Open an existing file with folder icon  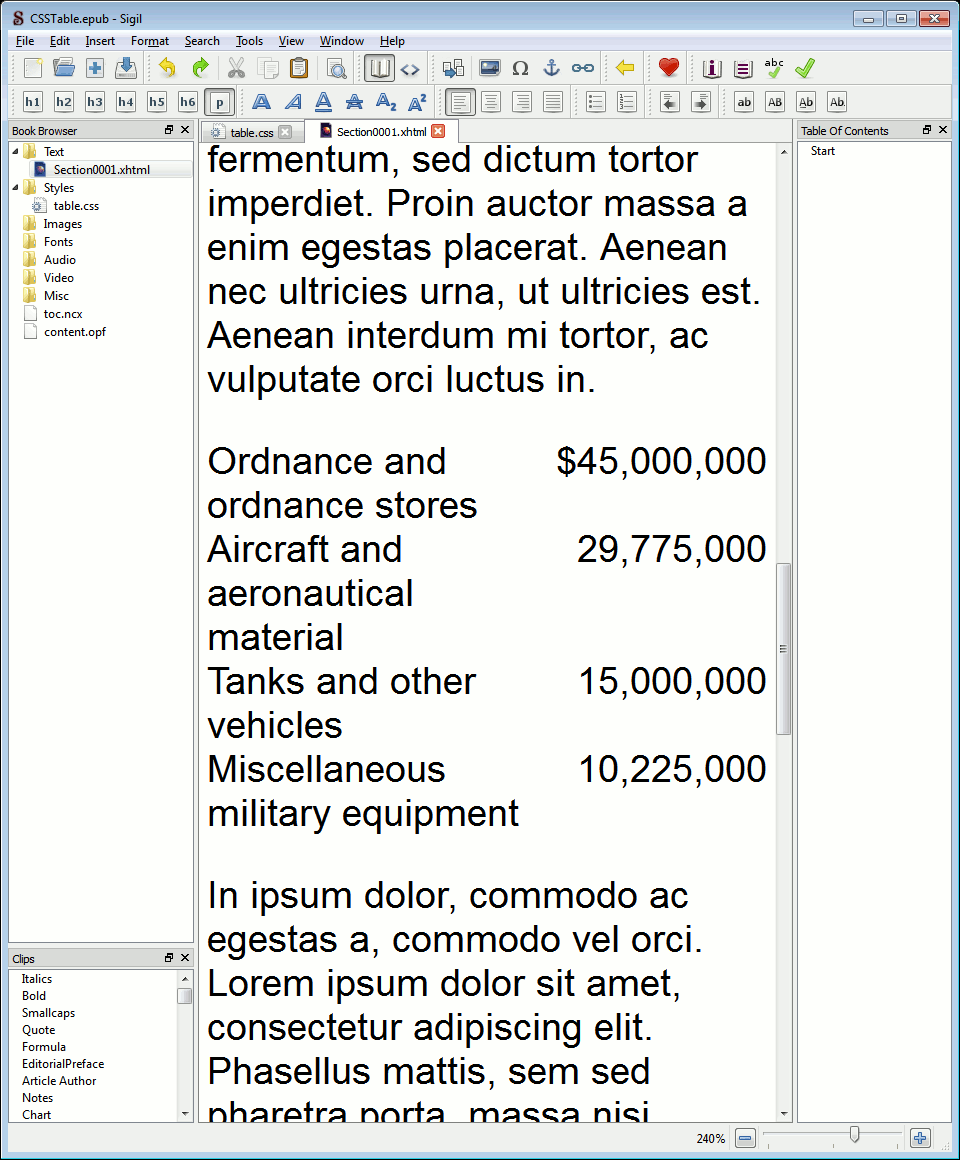(64, 68)
